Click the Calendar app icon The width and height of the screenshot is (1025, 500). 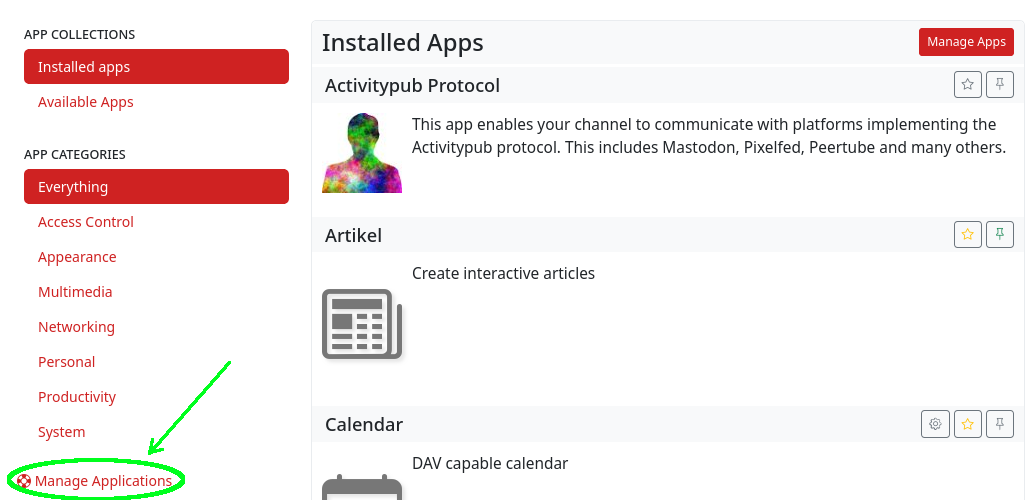click(362, 487)
